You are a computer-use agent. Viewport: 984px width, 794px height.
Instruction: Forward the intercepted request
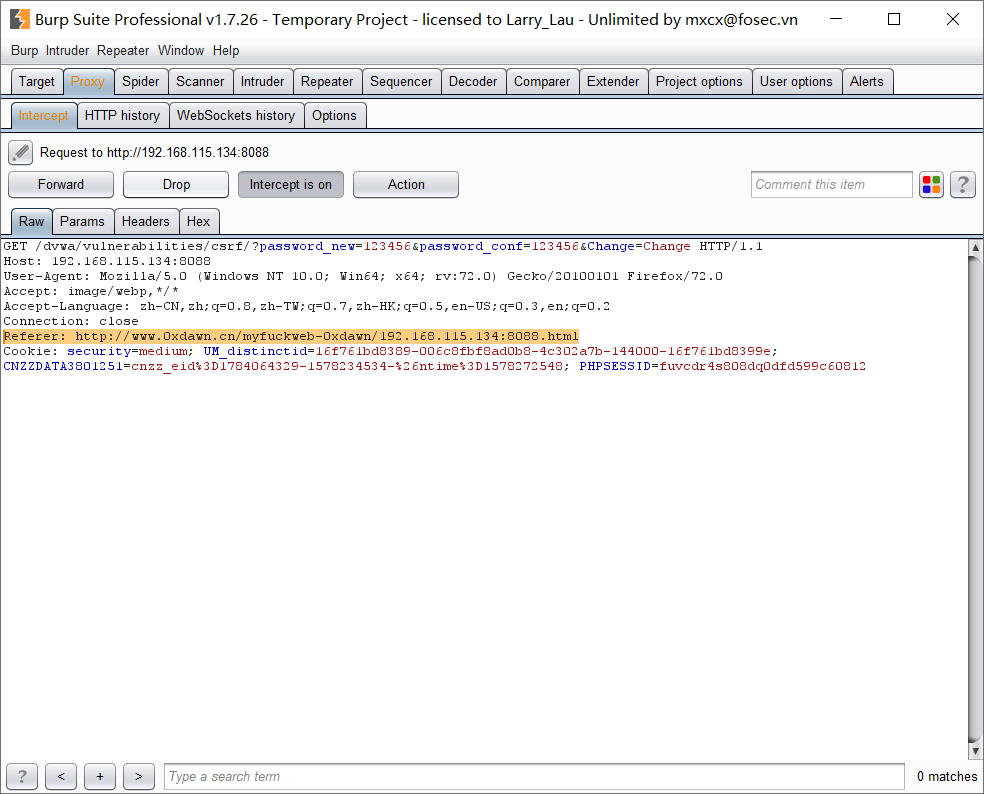(x=61, y=185)
